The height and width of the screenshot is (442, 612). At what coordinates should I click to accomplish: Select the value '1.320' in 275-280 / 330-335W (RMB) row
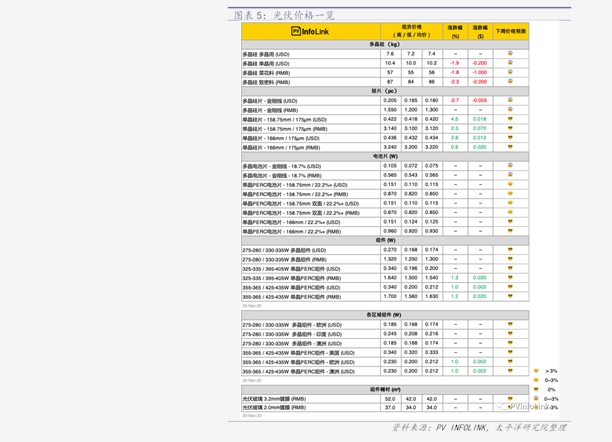390,259
